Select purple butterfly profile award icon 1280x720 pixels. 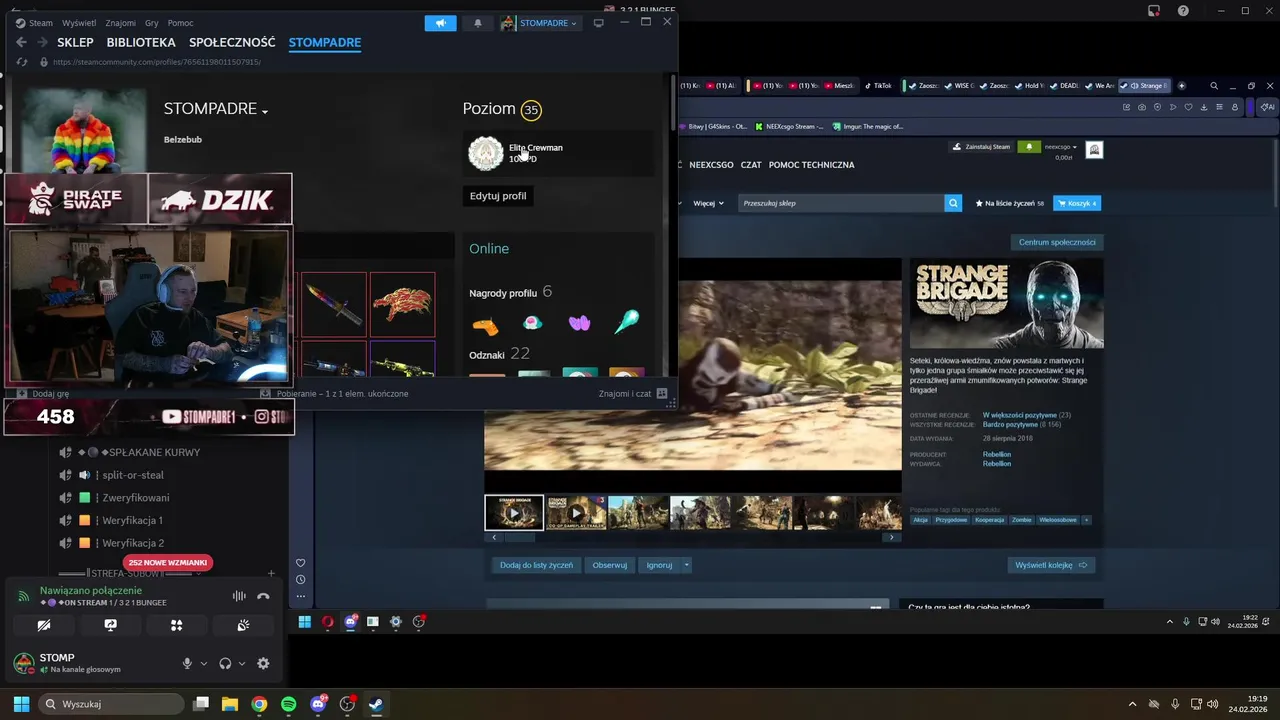pyautogui.click(x=579, y=322)
